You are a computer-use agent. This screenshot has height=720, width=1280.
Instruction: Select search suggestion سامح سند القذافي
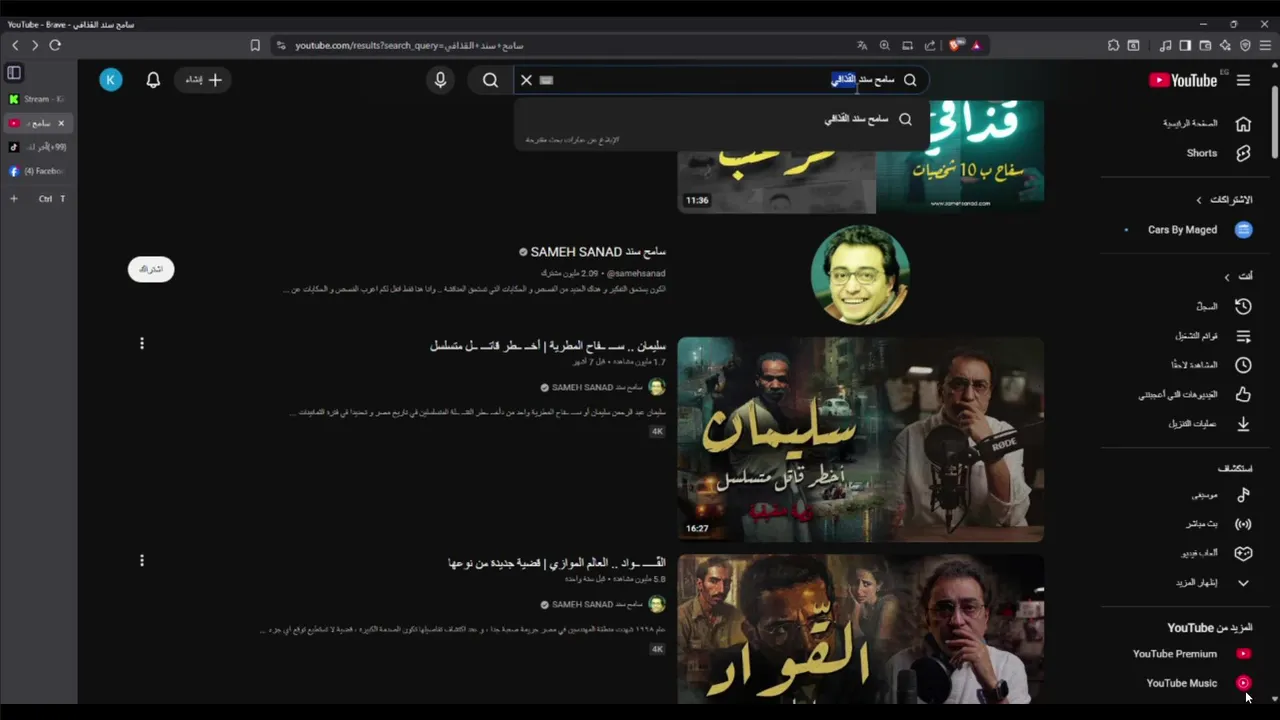click(721, 119)
